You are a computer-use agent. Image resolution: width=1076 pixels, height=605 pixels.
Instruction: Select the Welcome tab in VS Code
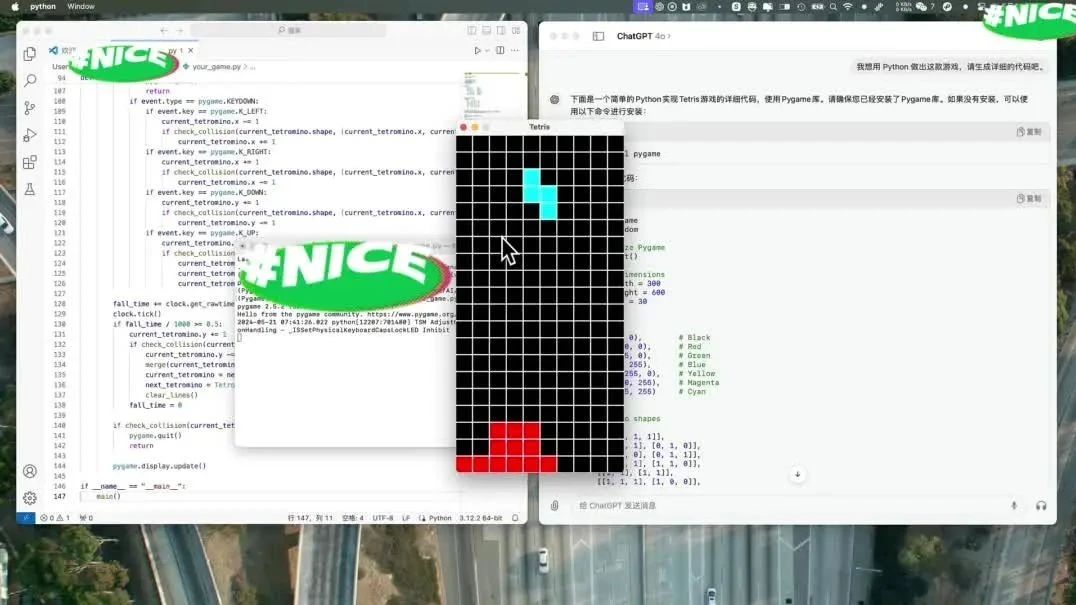(x=63, y=50)
